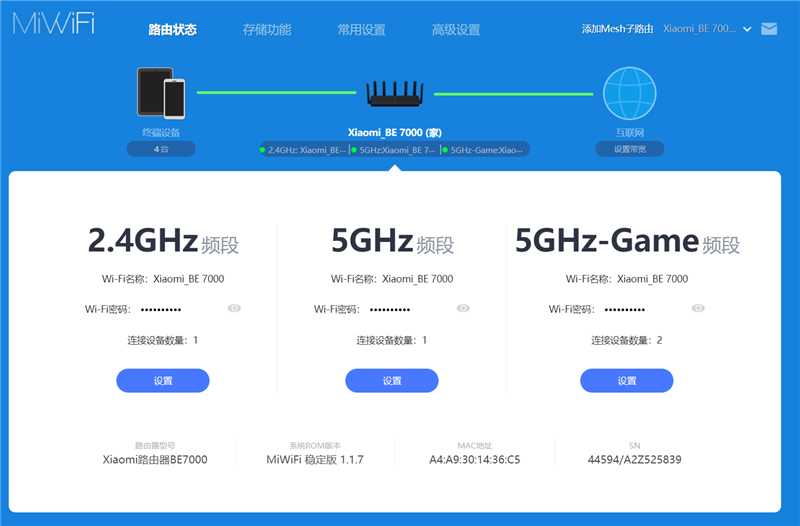Click the 2.4GHz 频段 heading

(163, 241)
